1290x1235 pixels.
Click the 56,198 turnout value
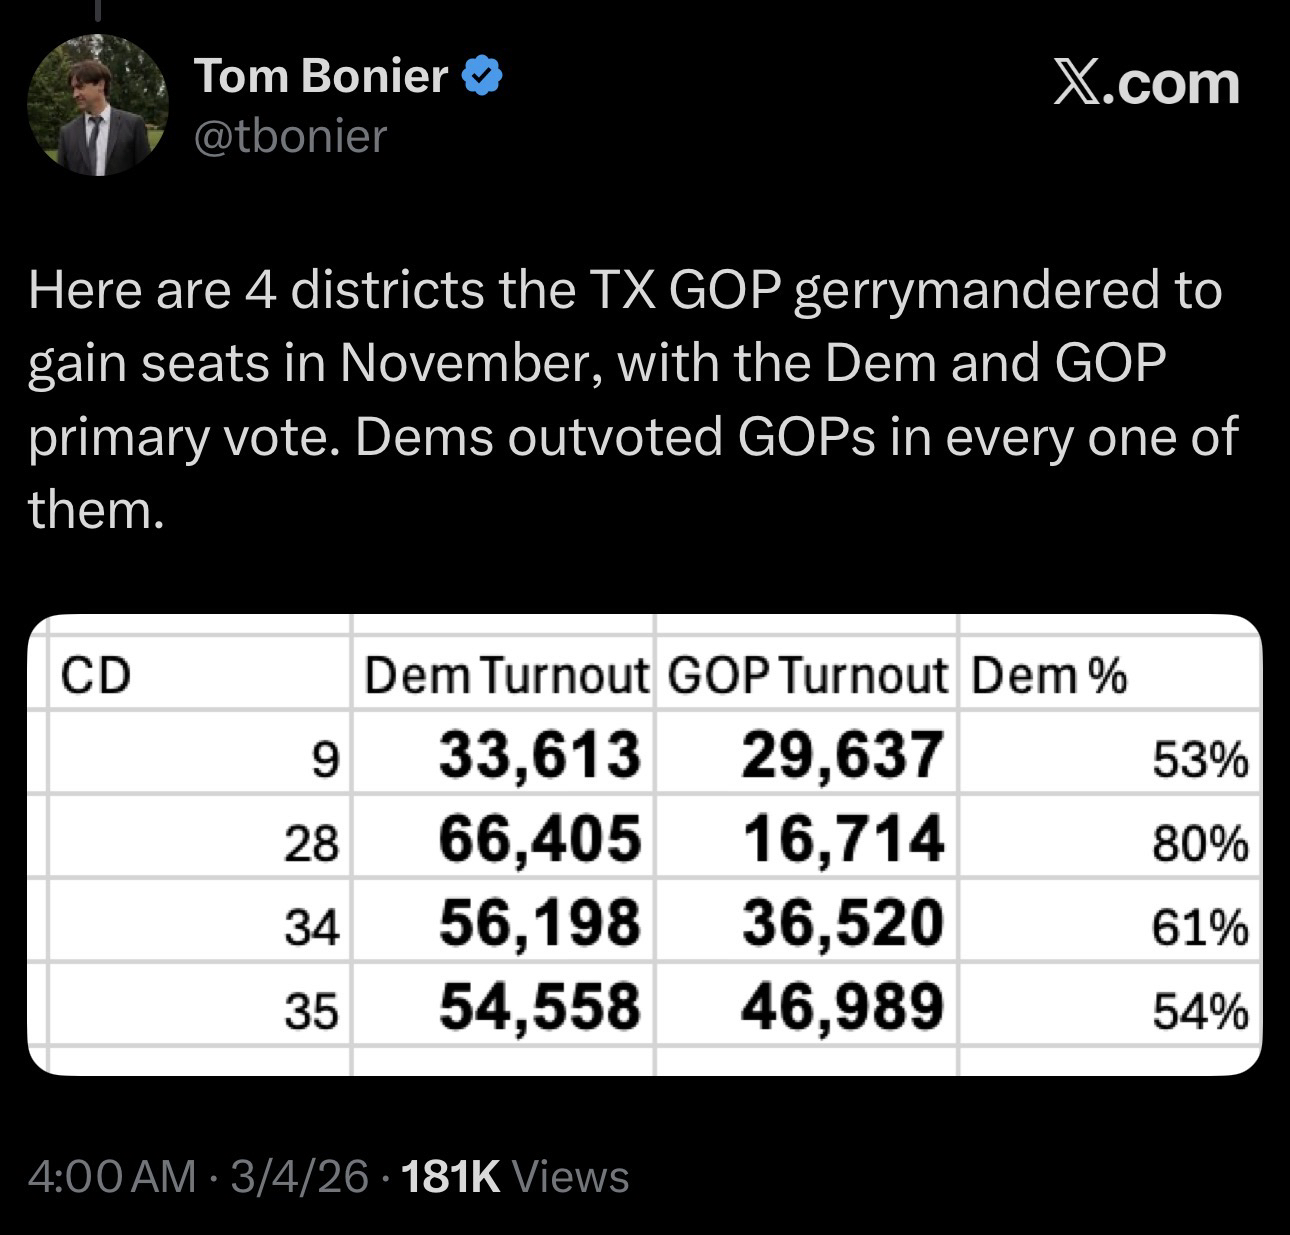[x=540, y=922]
